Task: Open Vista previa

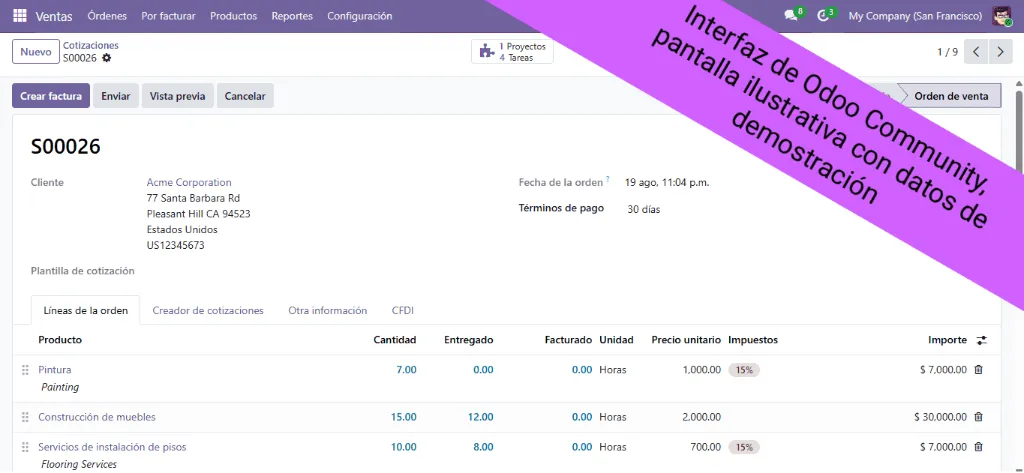Action: pos(178,96)
